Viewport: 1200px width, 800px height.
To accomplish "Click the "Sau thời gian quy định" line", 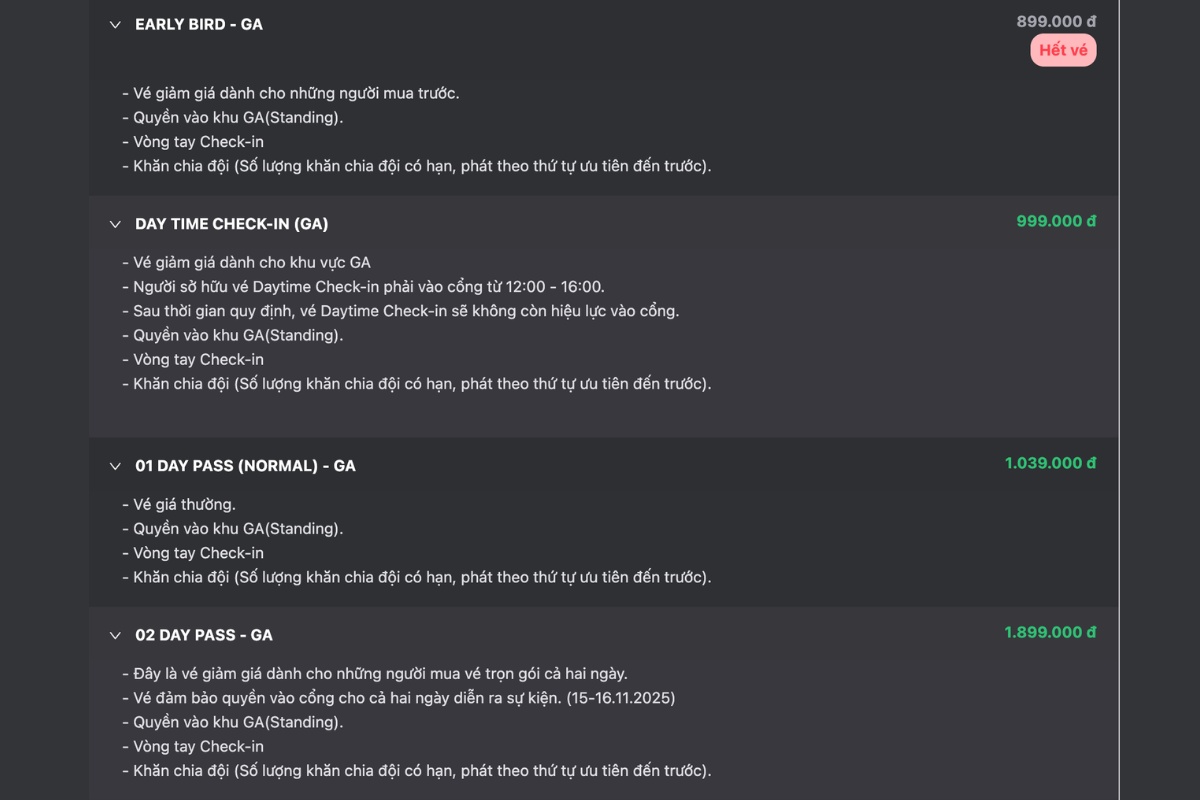I will click(x=400, y=311).
